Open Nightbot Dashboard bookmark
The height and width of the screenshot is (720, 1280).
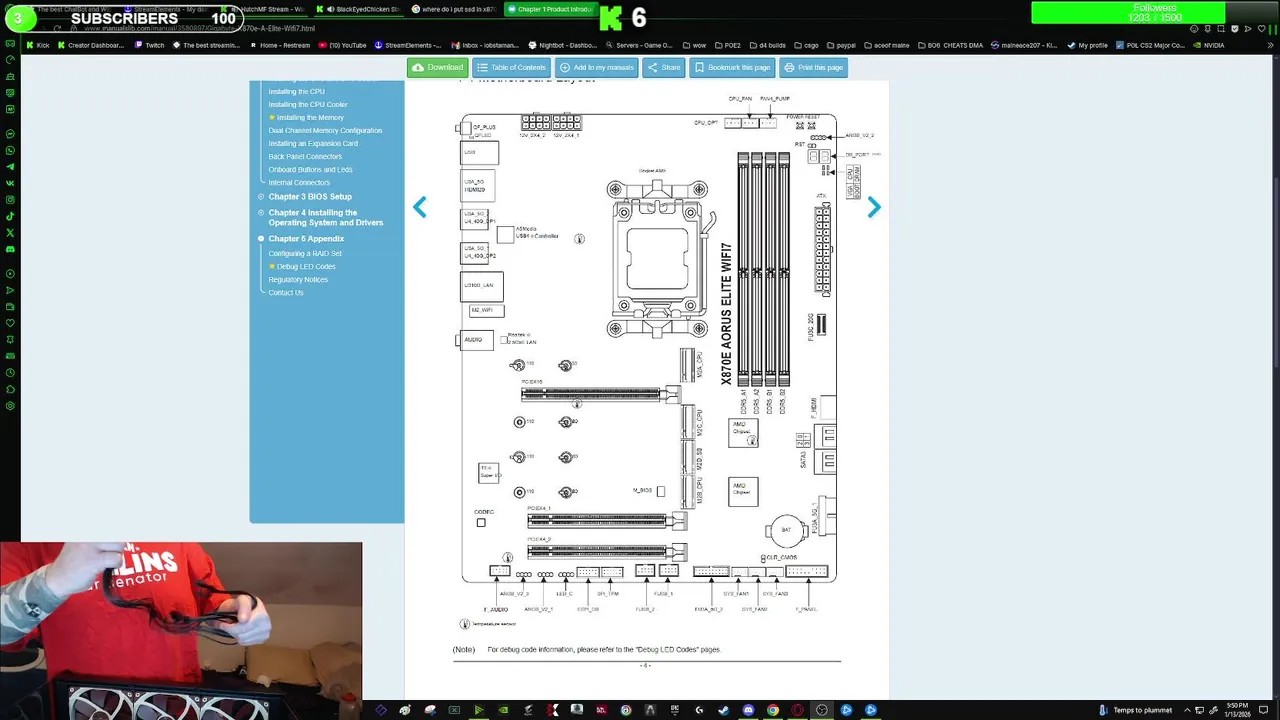pyautogui.click(x=563, y=45)
